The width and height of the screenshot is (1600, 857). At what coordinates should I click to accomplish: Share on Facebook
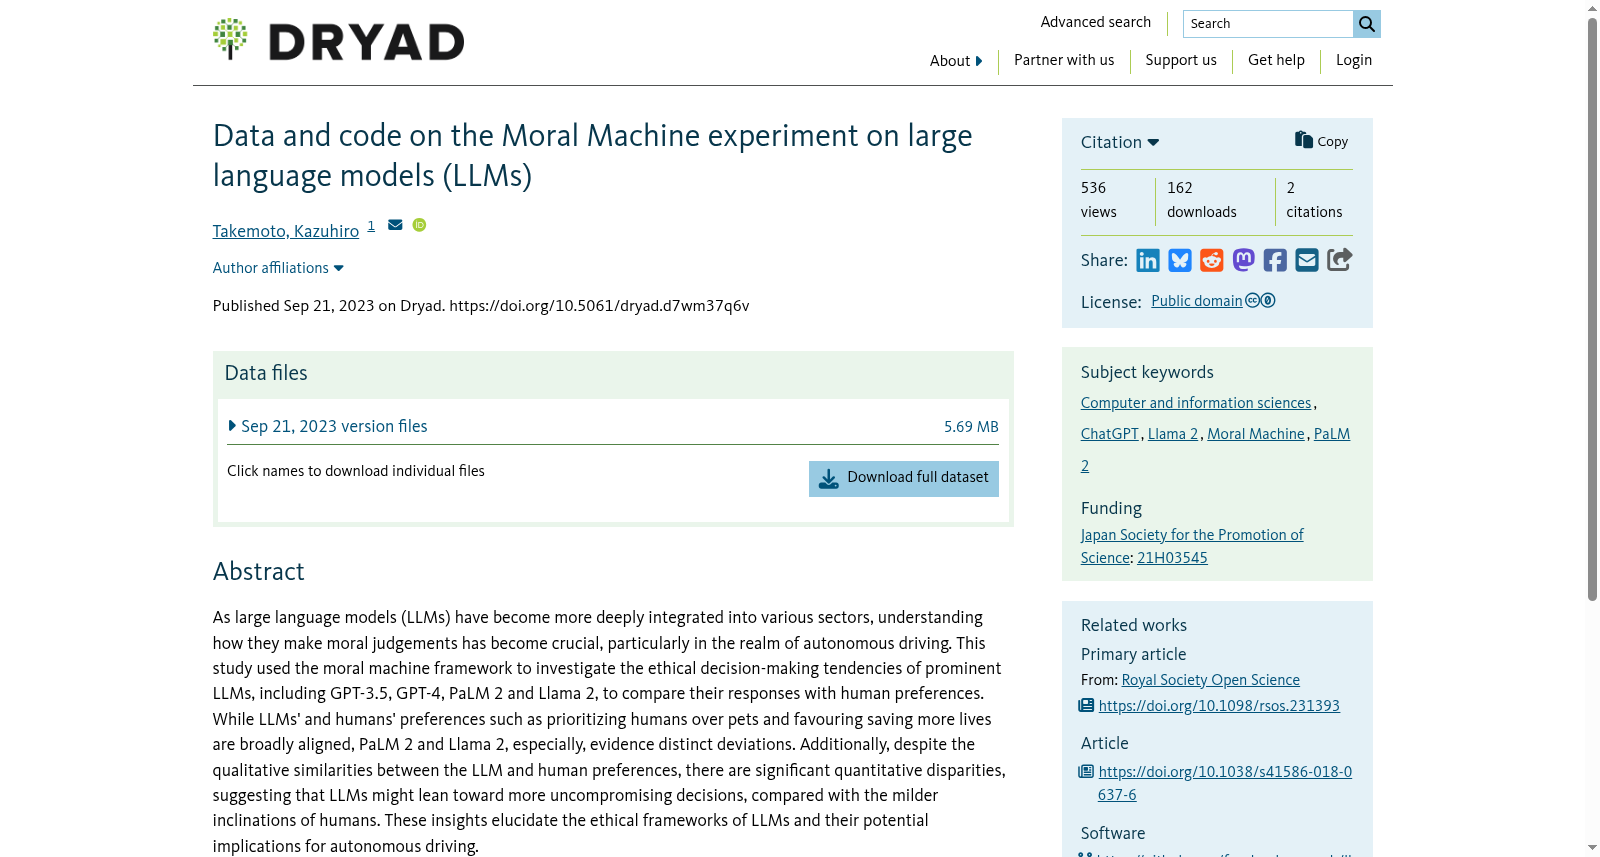point(1275,261)
